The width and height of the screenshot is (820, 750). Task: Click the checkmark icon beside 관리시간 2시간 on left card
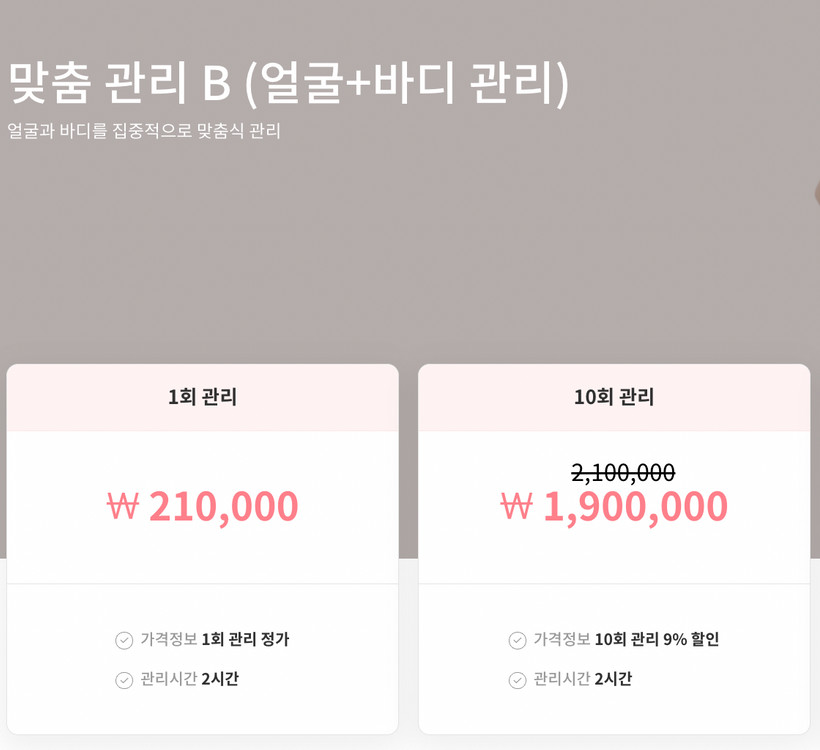[124, 679]
